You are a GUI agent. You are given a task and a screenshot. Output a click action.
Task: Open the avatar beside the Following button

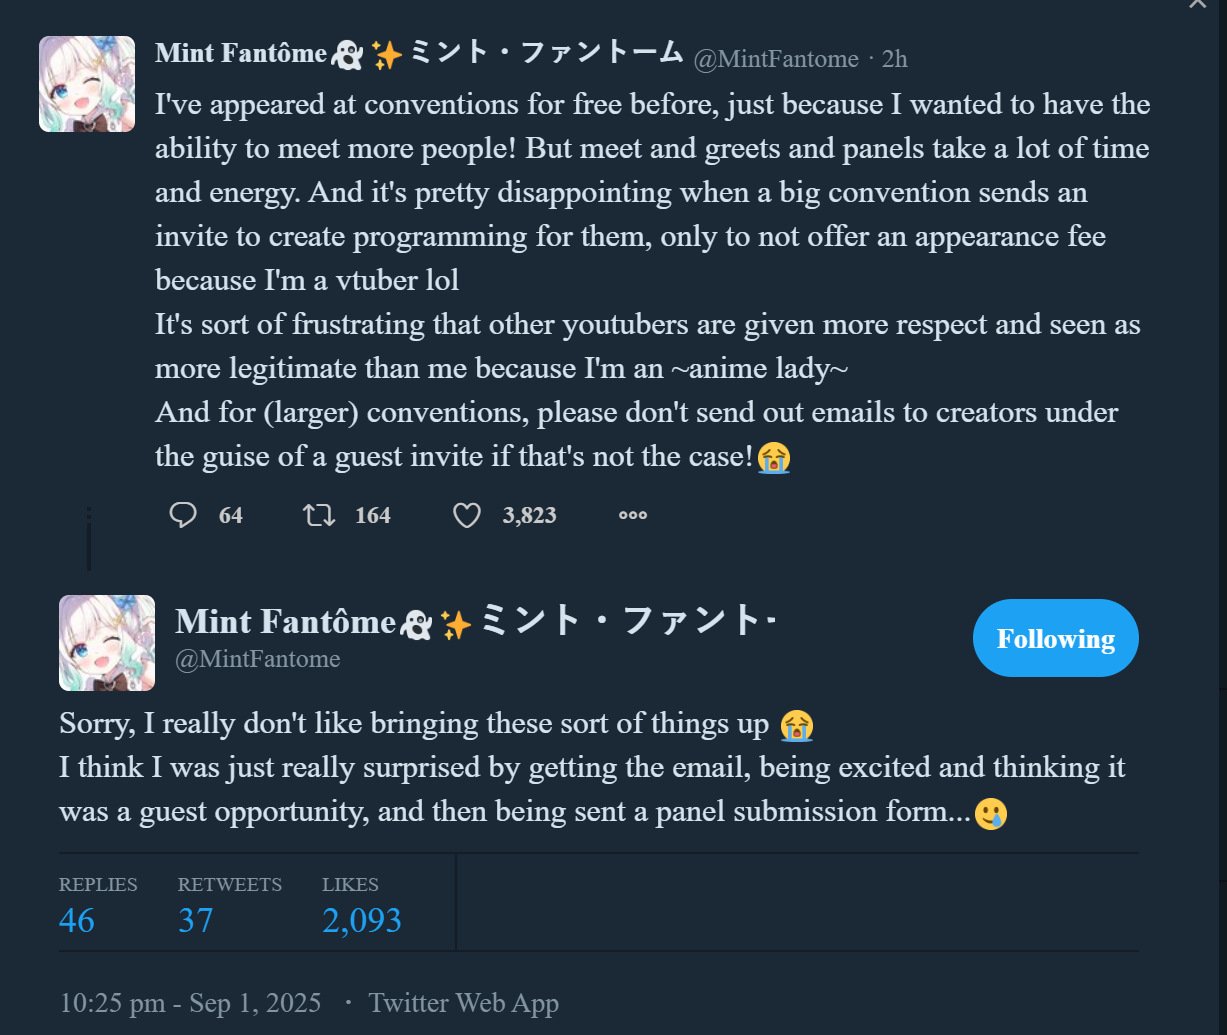(x=107, y=643)
